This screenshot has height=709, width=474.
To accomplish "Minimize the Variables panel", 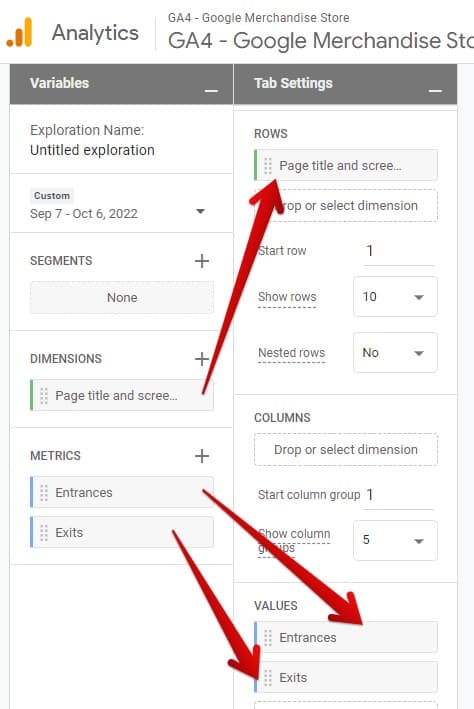I will tap(211, 90).
